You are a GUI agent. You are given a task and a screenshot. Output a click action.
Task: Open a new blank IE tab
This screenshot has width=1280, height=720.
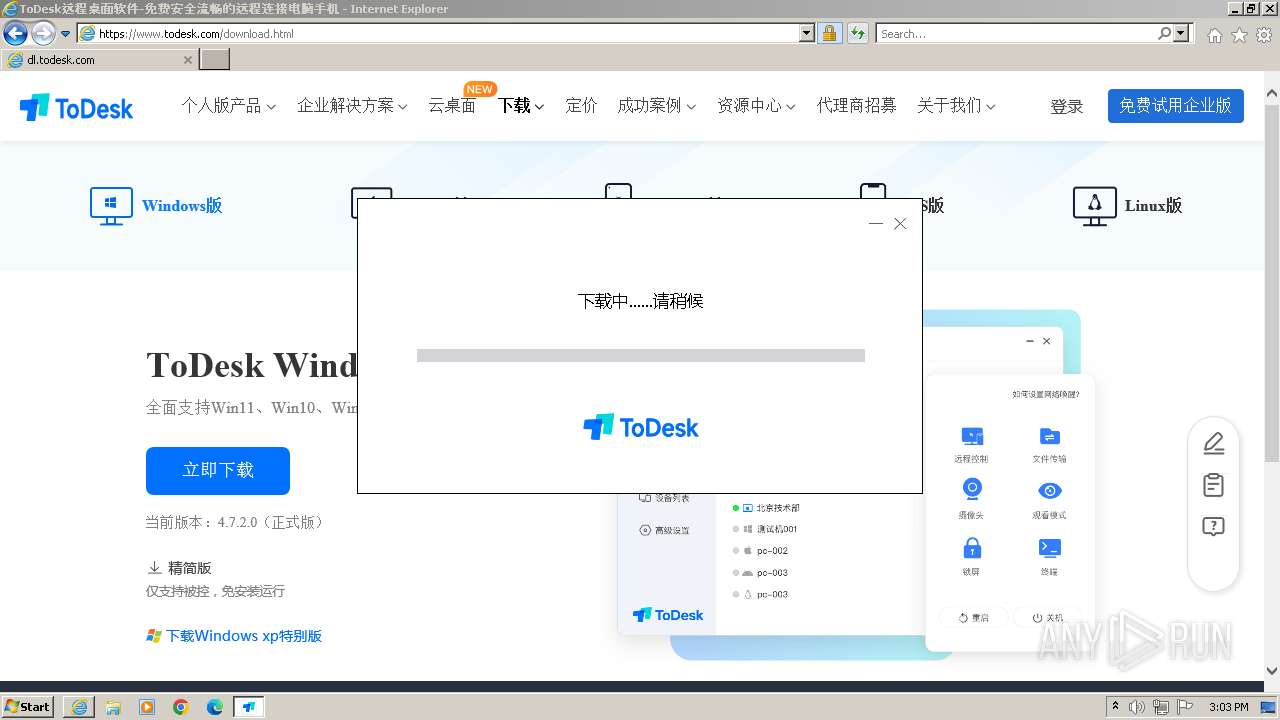215,60
